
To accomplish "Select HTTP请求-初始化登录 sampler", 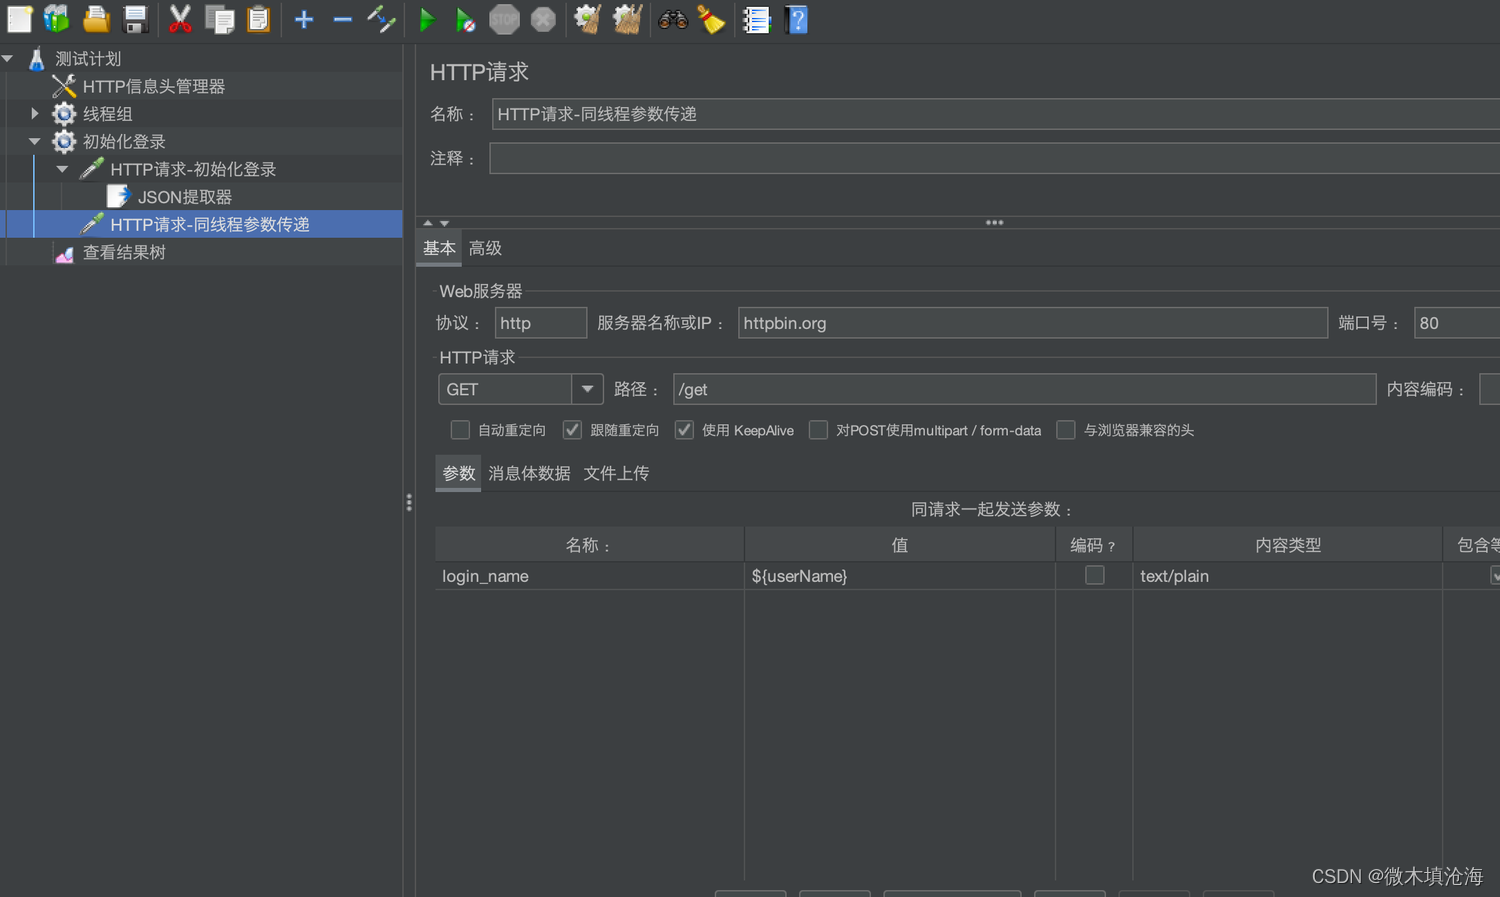I will pyautogui.click(x=193, y=170).
